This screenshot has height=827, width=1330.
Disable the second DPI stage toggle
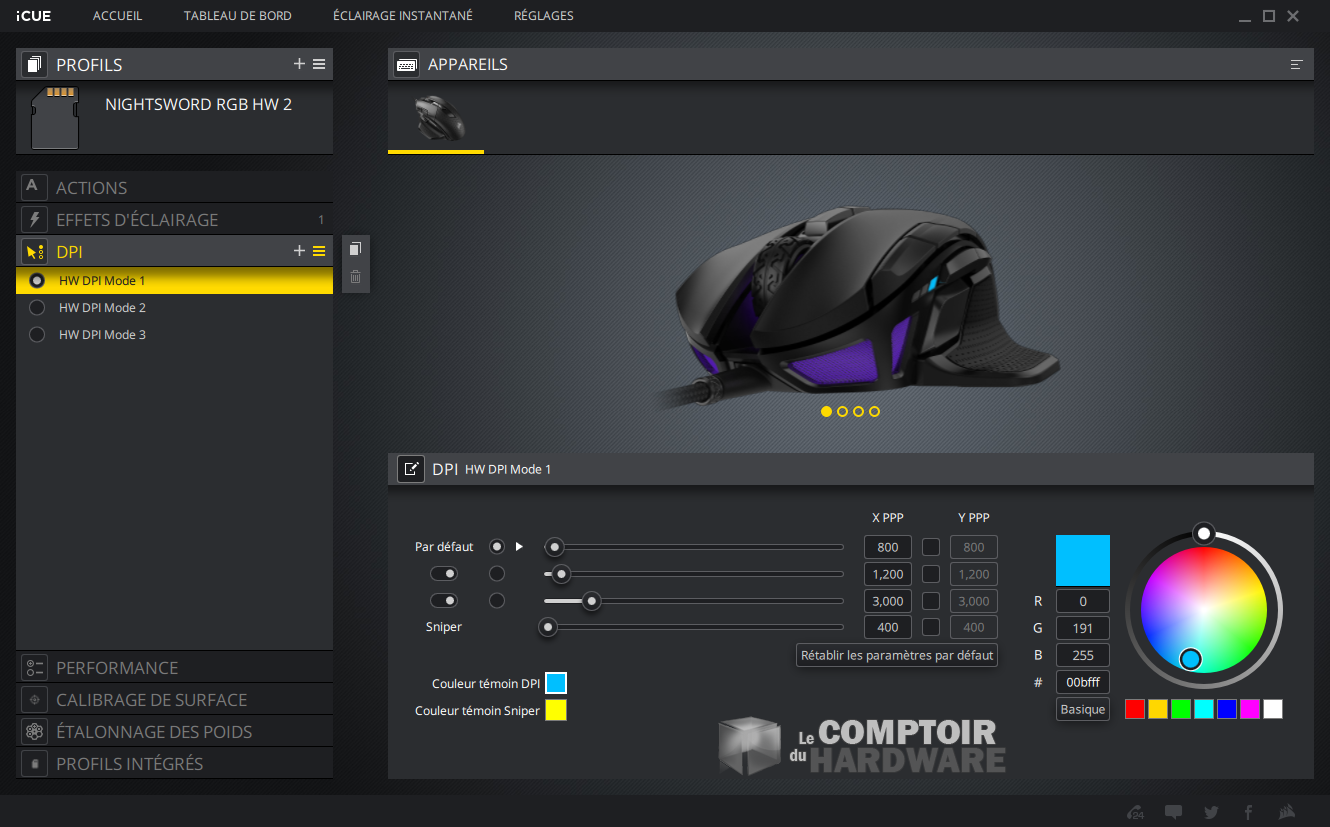coord(443,573)
